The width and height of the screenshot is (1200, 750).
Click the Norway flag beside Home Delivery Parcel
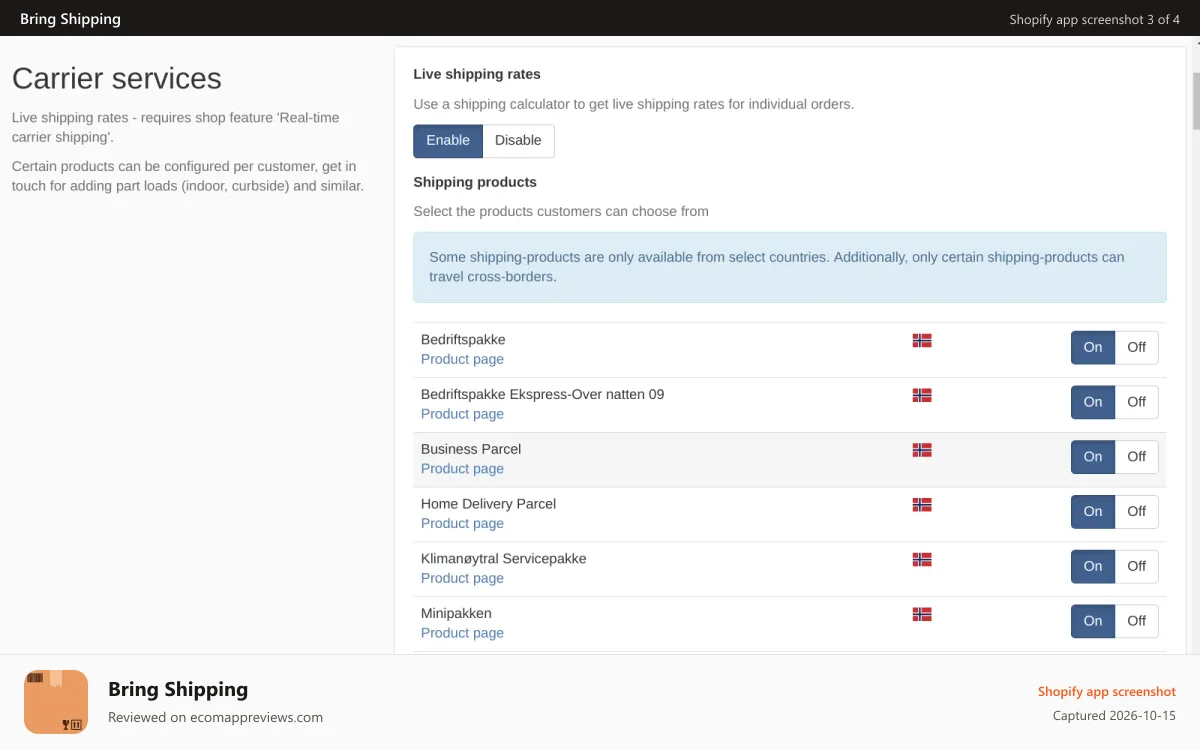coord(922,505)
